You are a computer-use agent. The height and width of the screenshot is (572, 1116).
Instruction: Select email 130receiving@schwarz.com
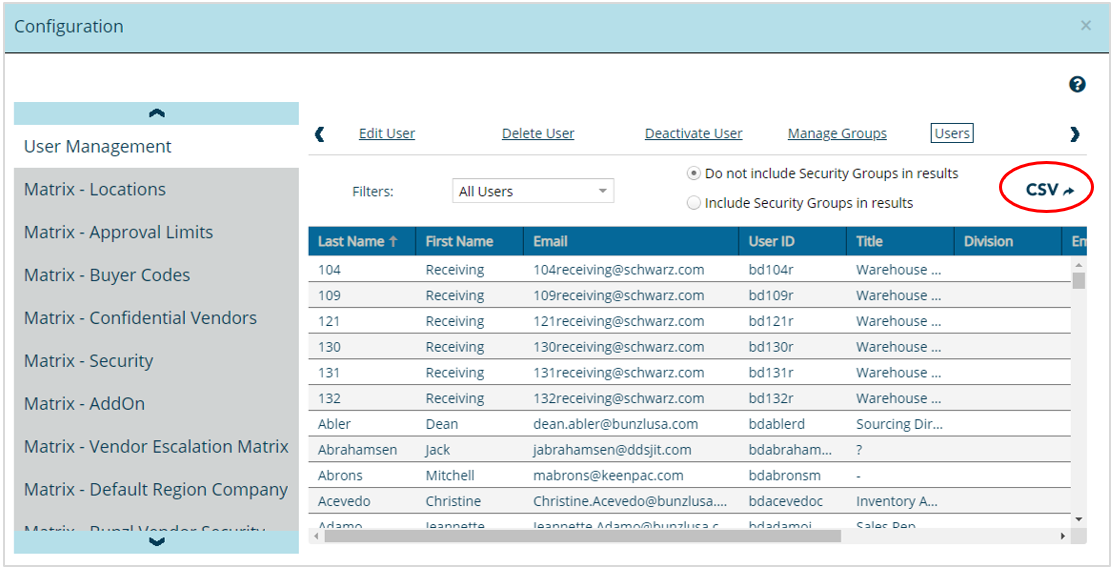point(618,347)
